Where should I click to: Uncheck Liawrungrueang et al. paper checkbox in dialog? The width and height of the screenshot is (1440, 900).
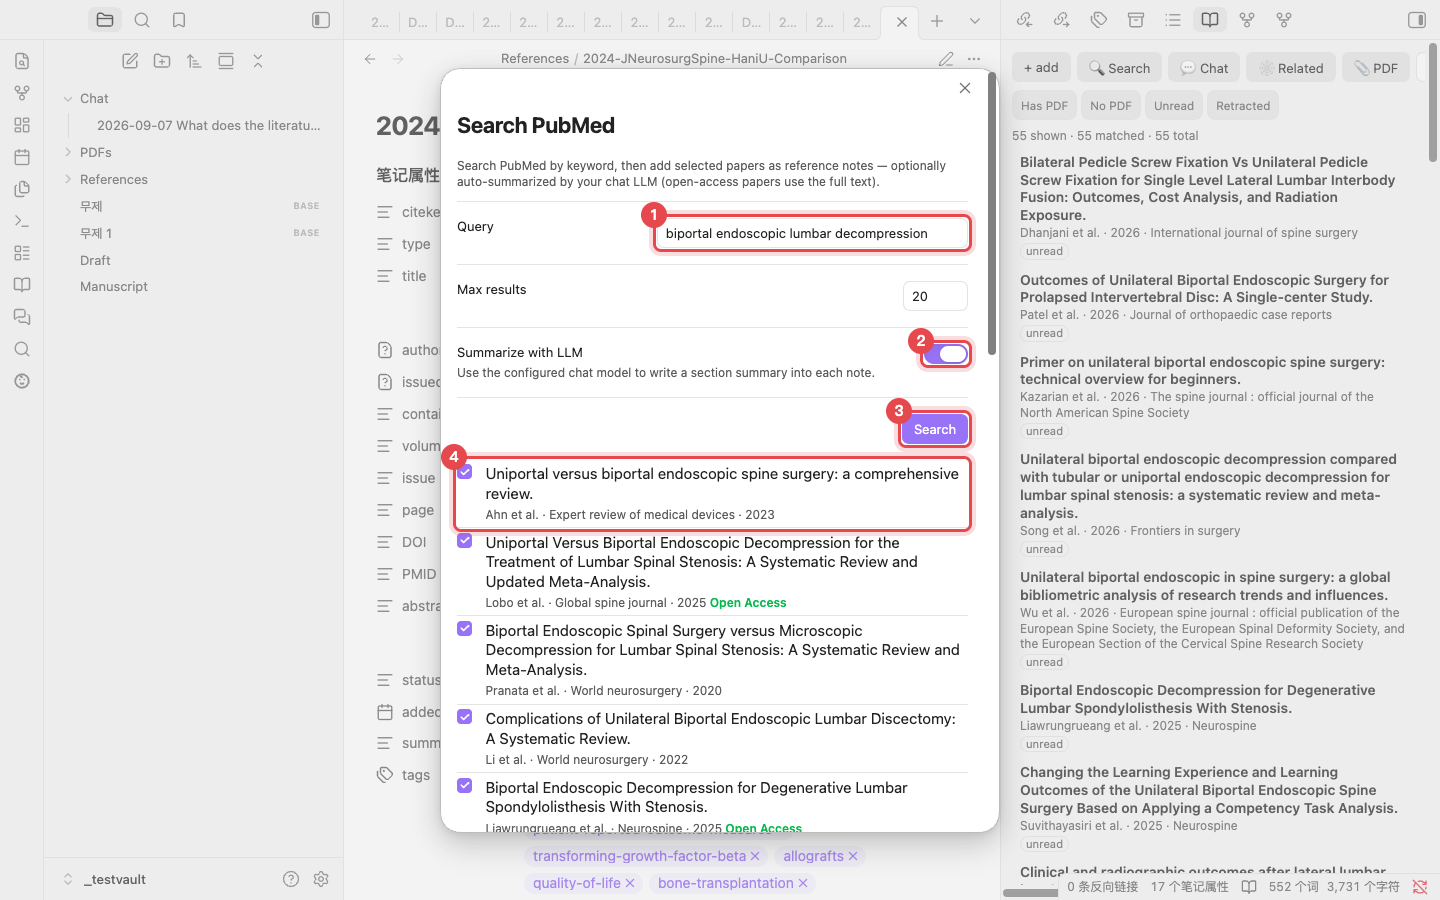(465, 786)
